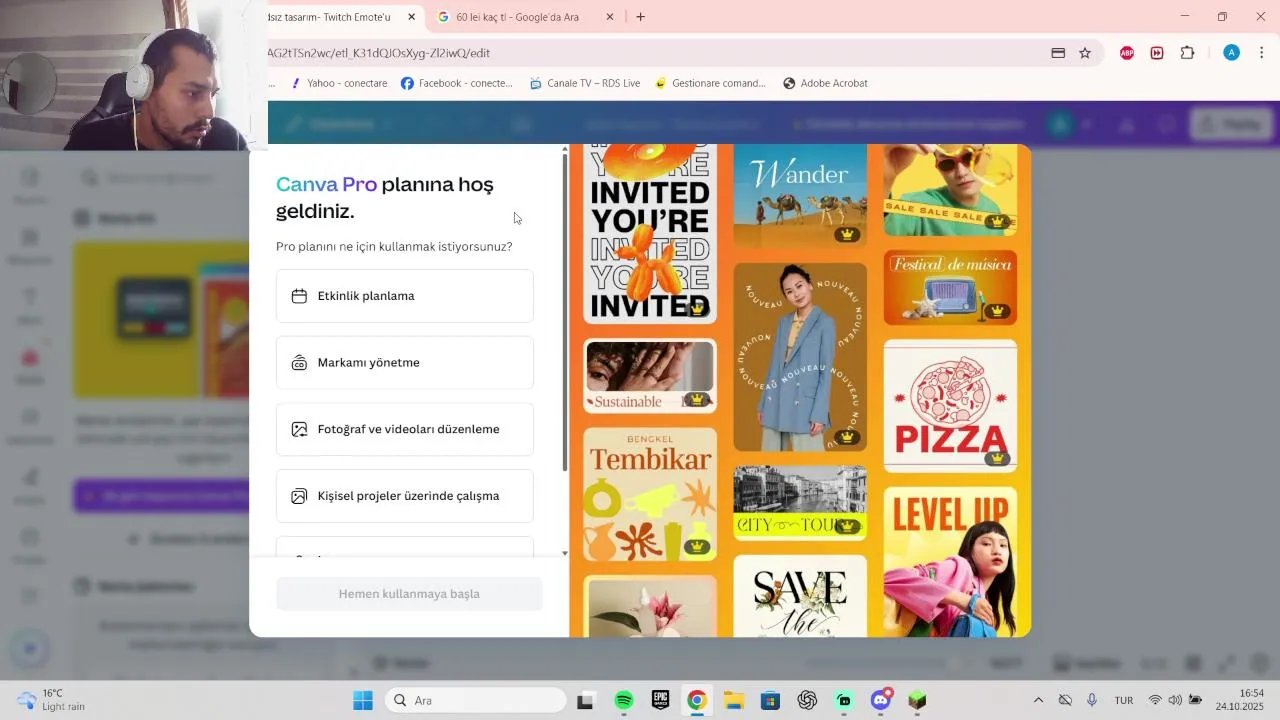The image size is (1280, 720).
Task: Click the scroll down arrow of options list
Action: pyautogui.click(x=564, y=553)
